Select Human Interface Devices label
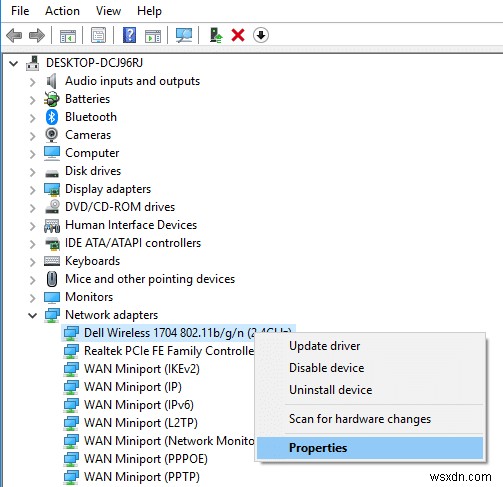This screenshot has width=503, height=487. pyautogui.click(x=131, y=225)
